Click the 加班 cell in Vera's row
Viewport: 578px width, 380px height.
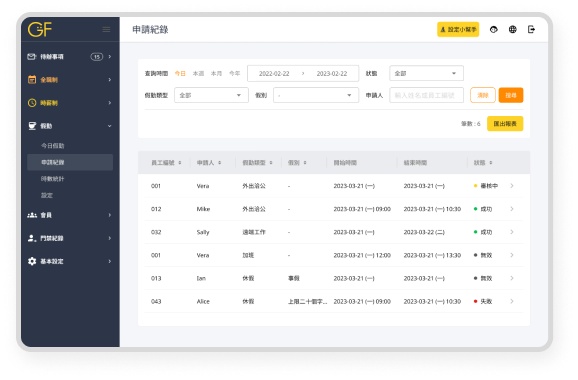[248, 255]
